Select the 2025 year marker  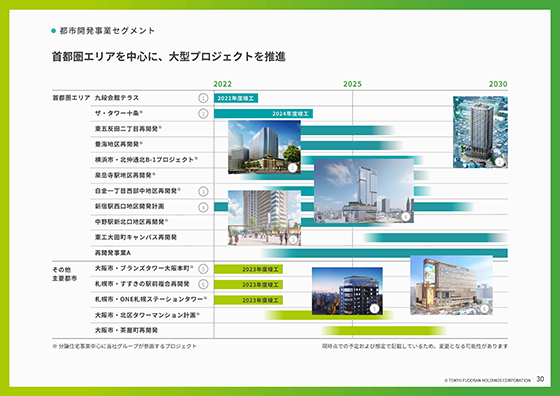click(352, 84)
